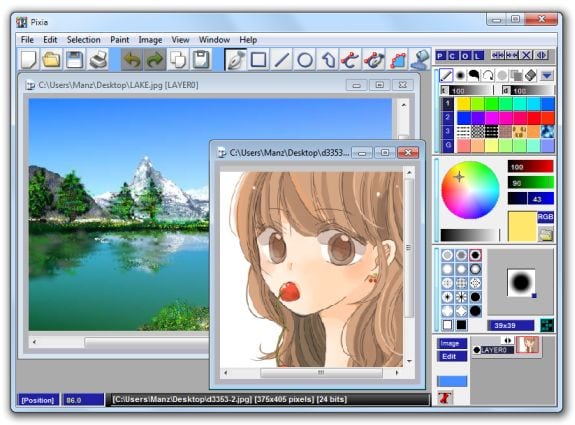Toggle the C panel button
Viewport: 575px width, 425px height.
tap(453, 56)
